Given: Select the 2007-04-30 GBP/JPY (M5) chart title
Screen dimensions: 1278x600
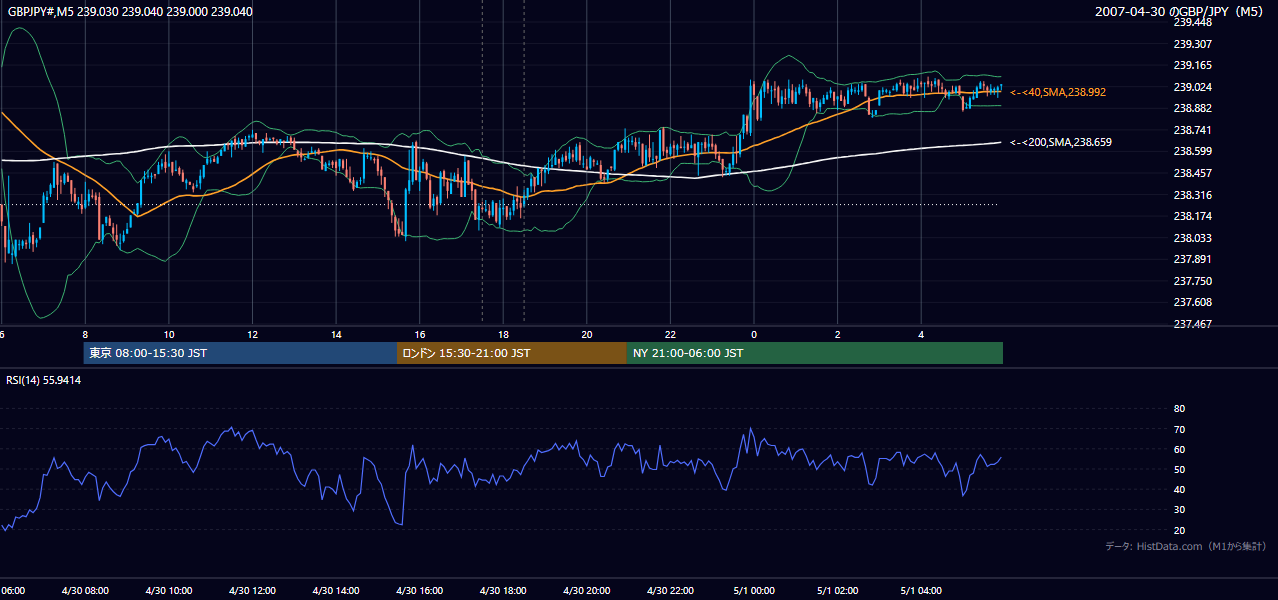Looking at the screenshot, I should pyautogui.click(x=1180, y=12).
